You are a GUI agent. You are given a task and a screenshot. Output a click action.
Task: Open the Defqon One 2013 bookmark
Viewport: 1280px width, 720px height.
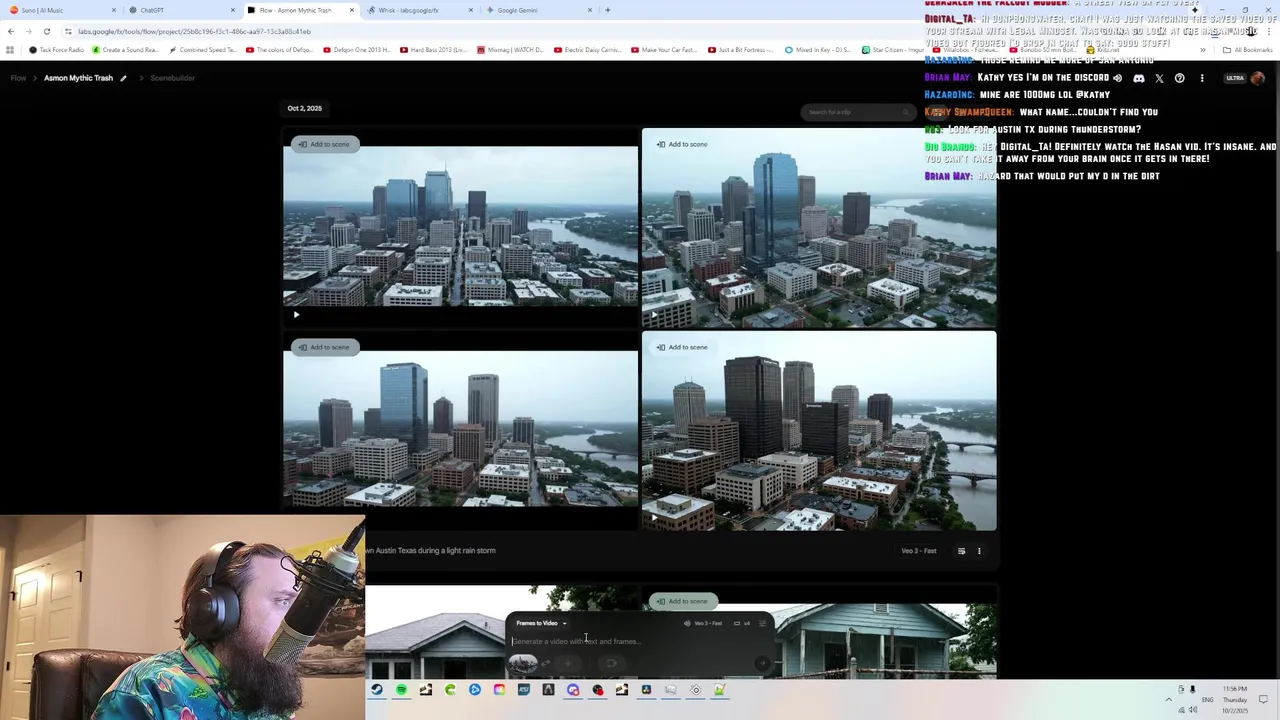click(x=357, y=50)
